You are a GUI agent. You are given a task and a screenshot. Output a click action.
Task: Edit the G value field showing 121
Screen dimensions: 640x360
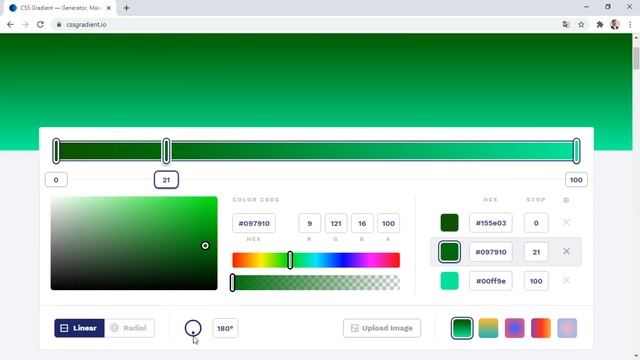pos(336,223)
